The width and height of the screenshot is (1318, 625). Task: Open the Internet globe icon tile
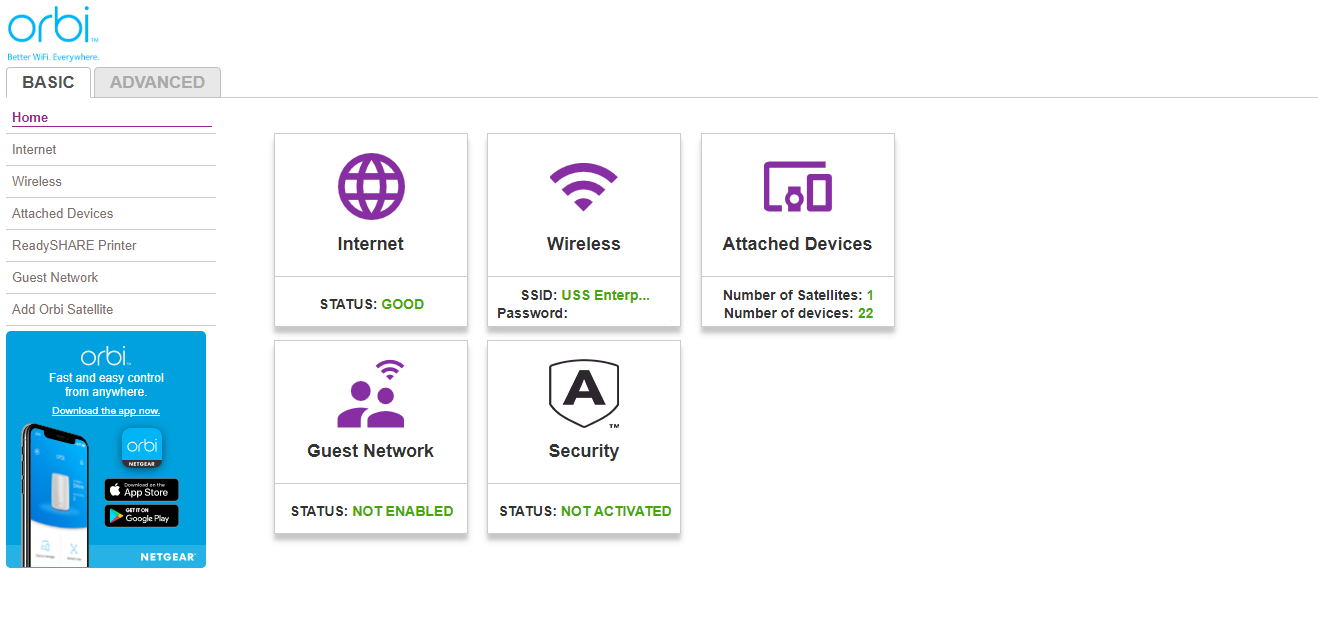371,186
